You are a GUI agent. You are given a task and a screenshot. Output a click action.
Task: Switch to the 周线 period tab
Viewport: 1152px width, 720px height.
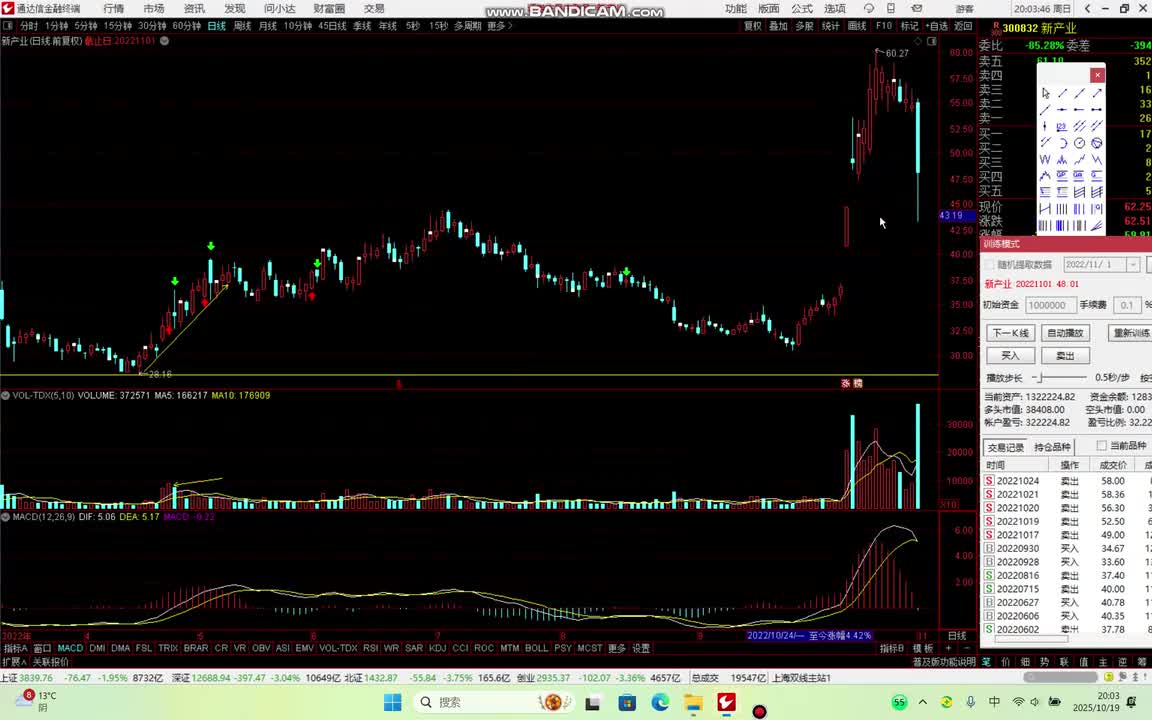(242, 26)
